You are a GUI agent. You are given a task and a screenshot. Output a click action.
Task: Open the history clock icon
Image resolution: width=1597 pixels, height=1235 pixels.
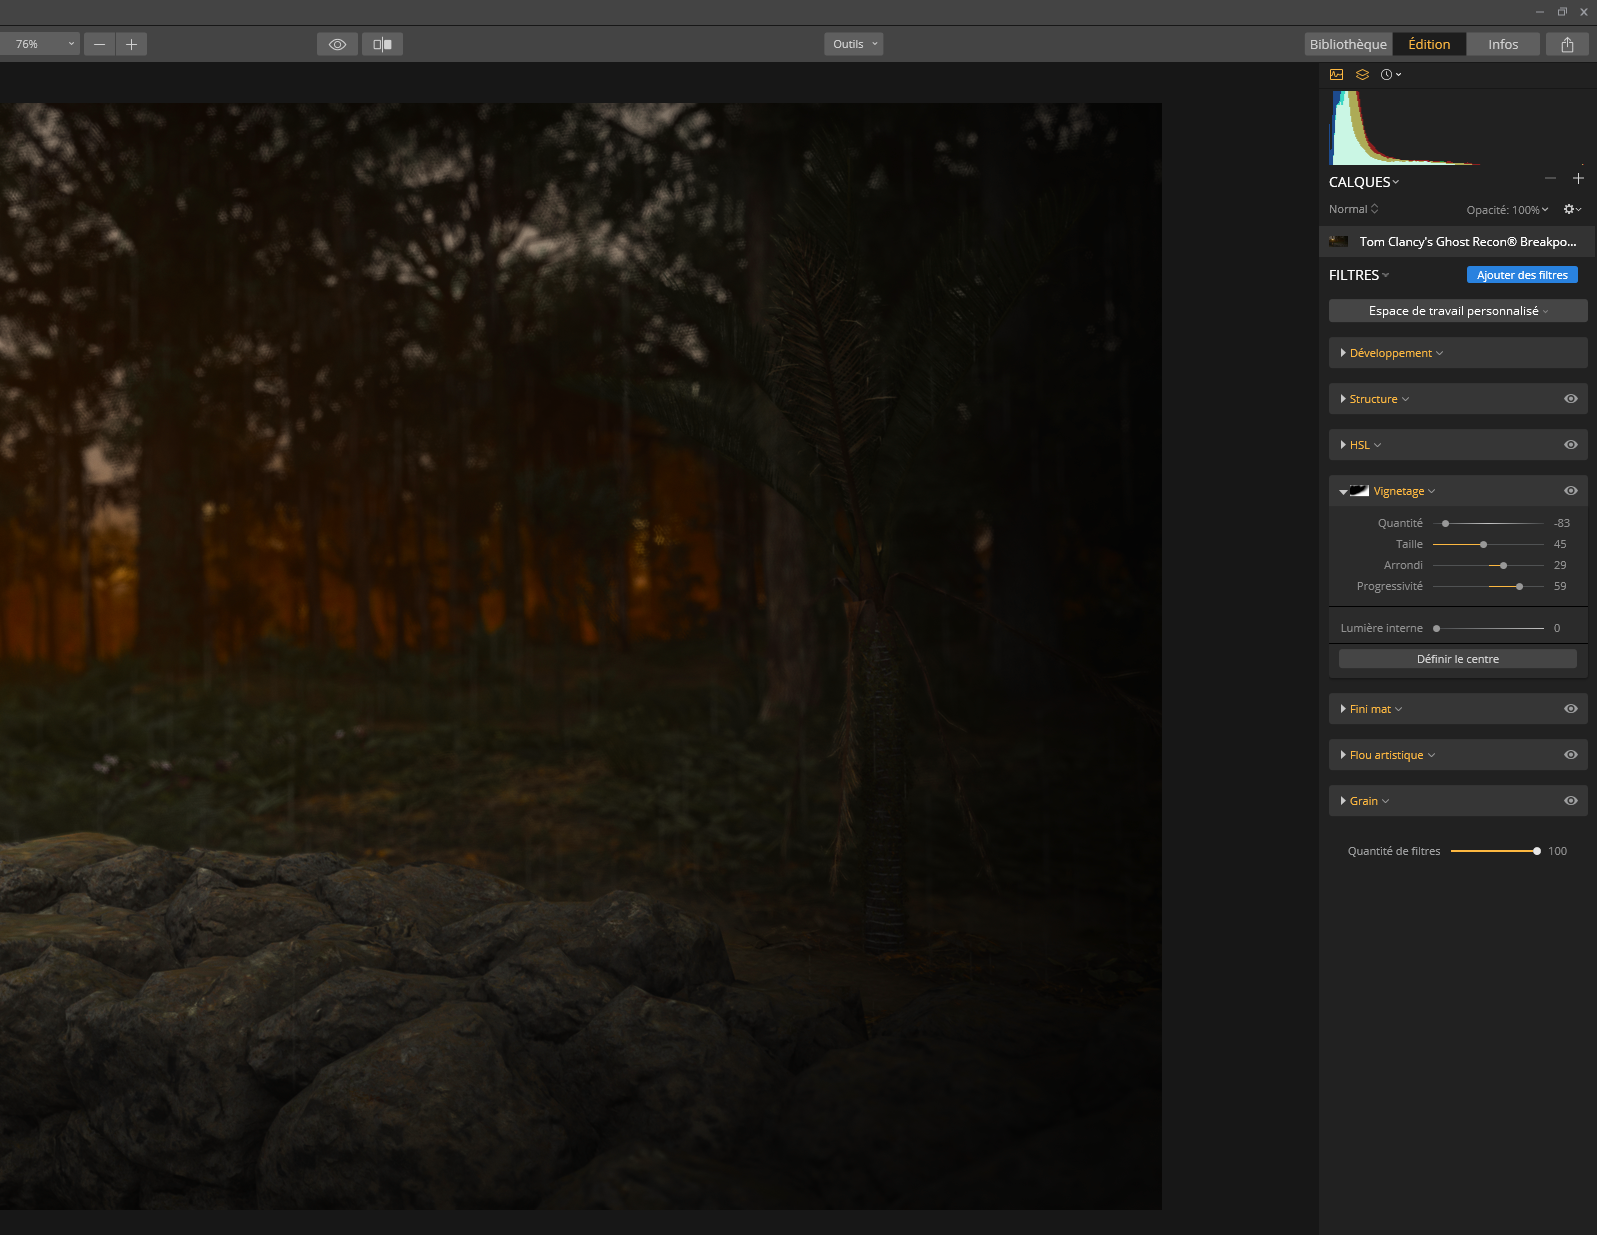pos(1390,74)
